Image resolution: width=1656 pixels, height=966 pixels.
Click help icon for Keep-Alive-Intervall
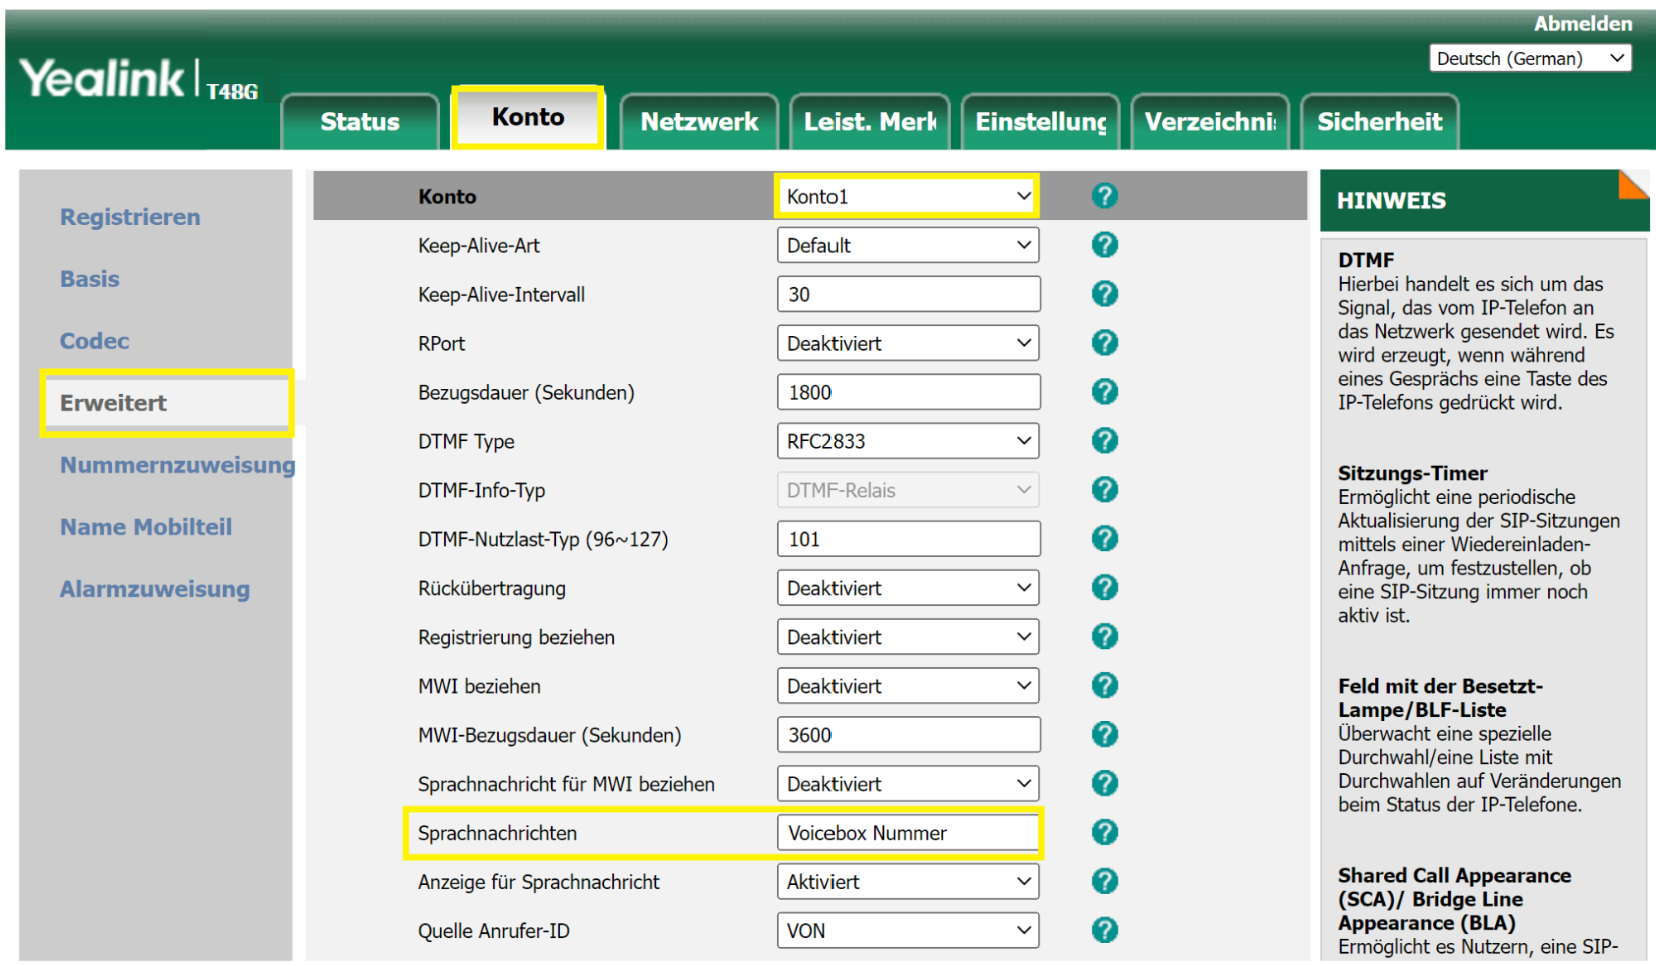1104,294
